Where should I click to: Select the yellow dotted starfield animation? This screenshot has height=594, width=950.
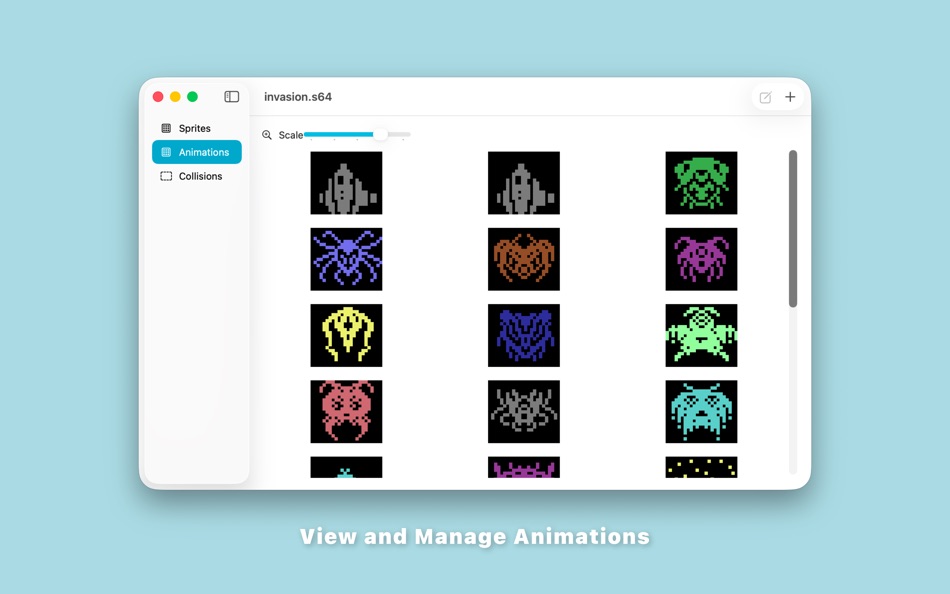pyautogui.click(x=702, y=467)
